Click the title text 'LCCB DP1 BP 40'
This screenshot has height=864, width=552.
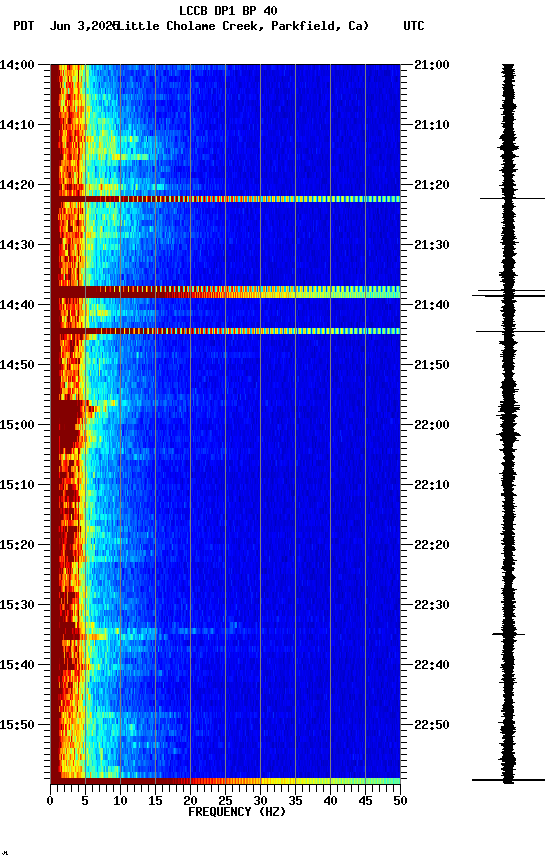pos(228,10)
